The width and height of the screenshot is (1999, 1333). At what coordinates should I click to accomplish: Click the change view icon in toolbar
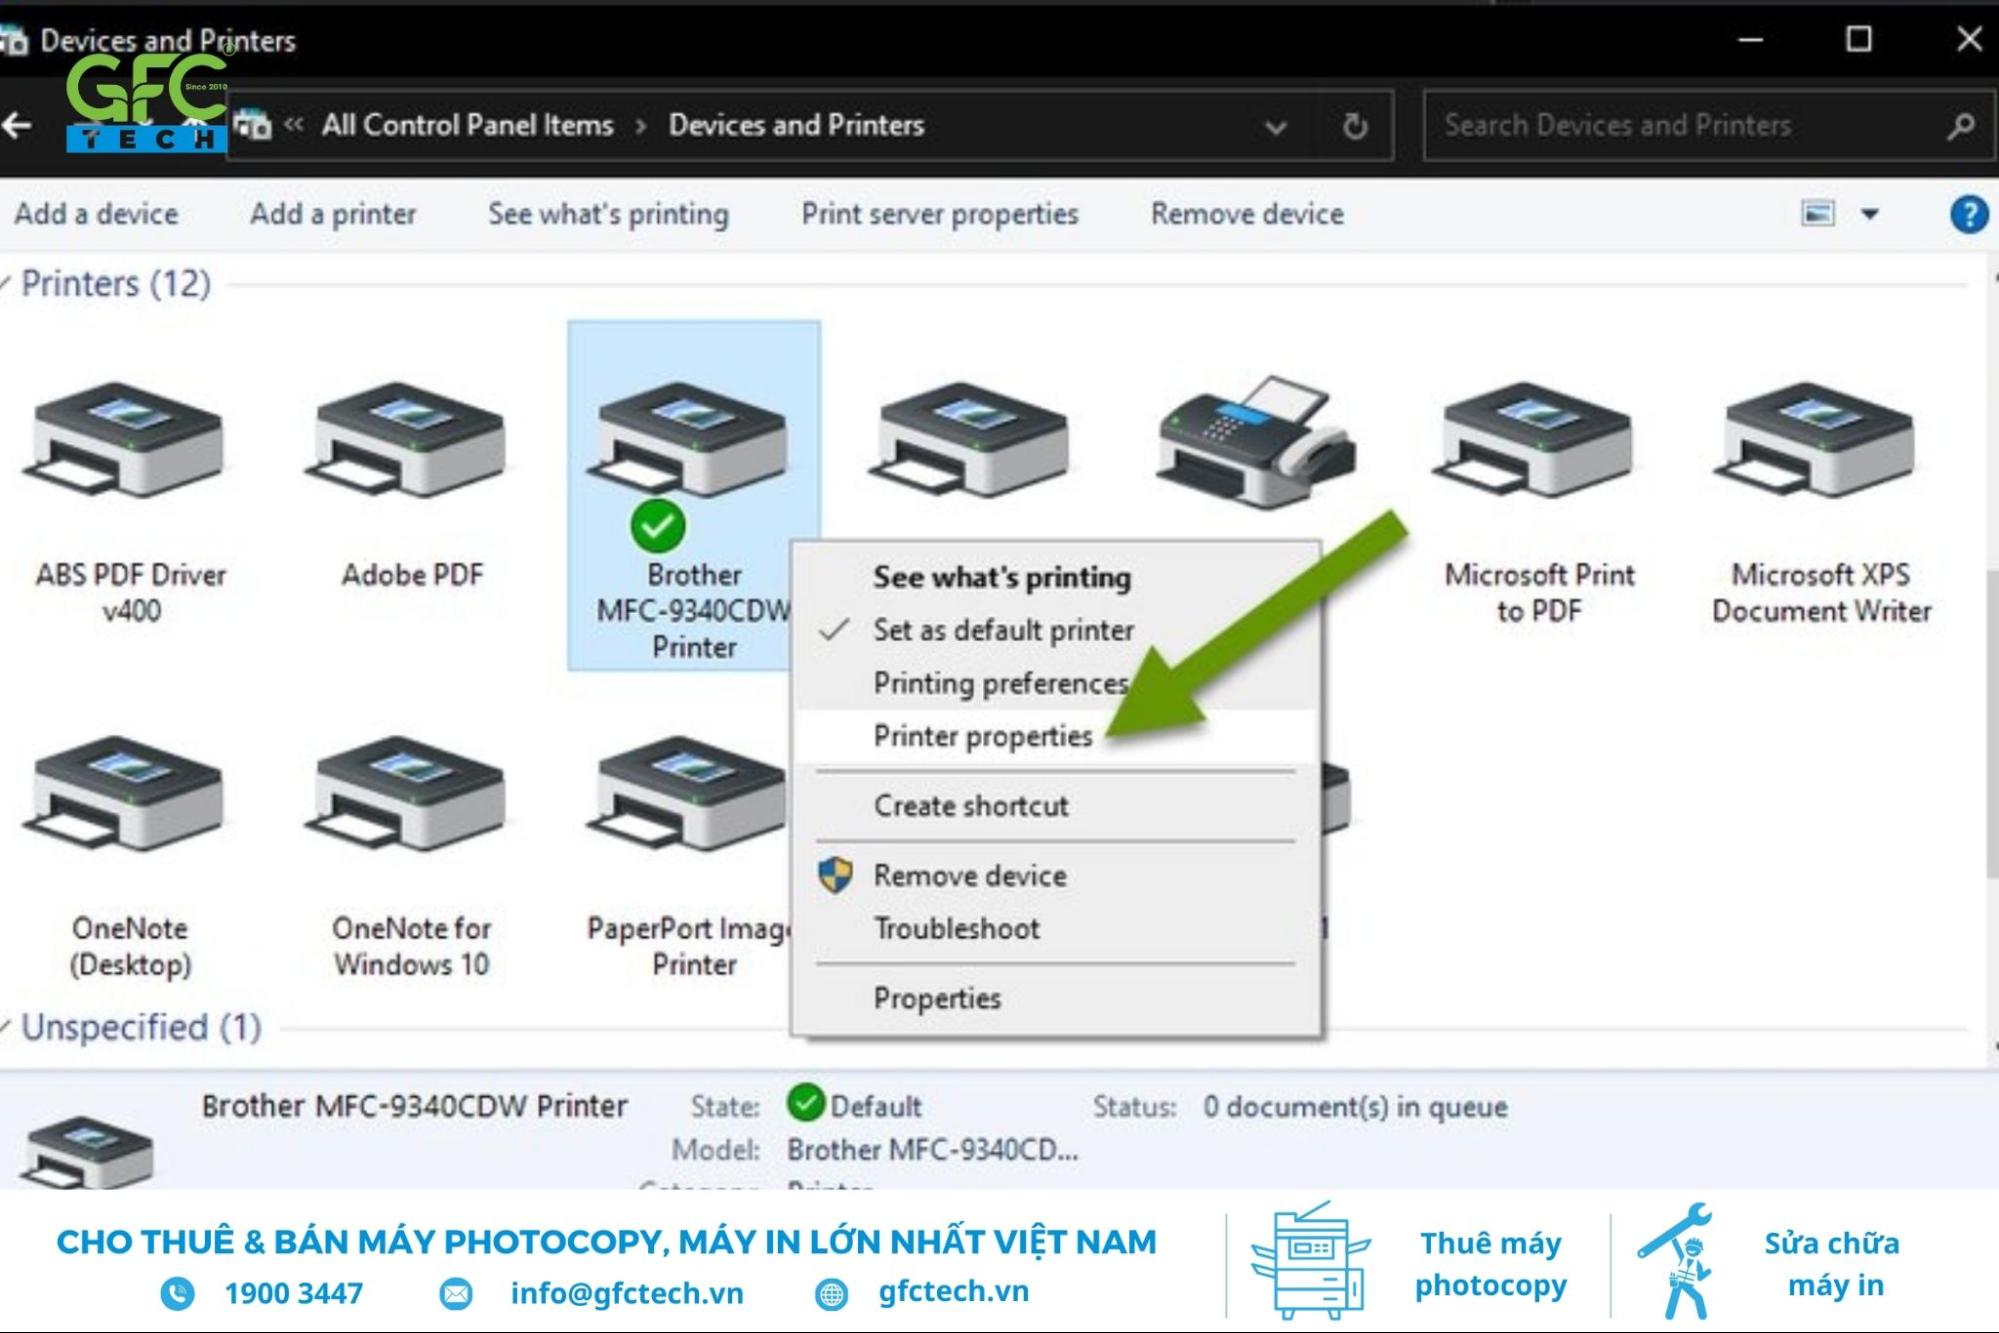click(1818, 213)
